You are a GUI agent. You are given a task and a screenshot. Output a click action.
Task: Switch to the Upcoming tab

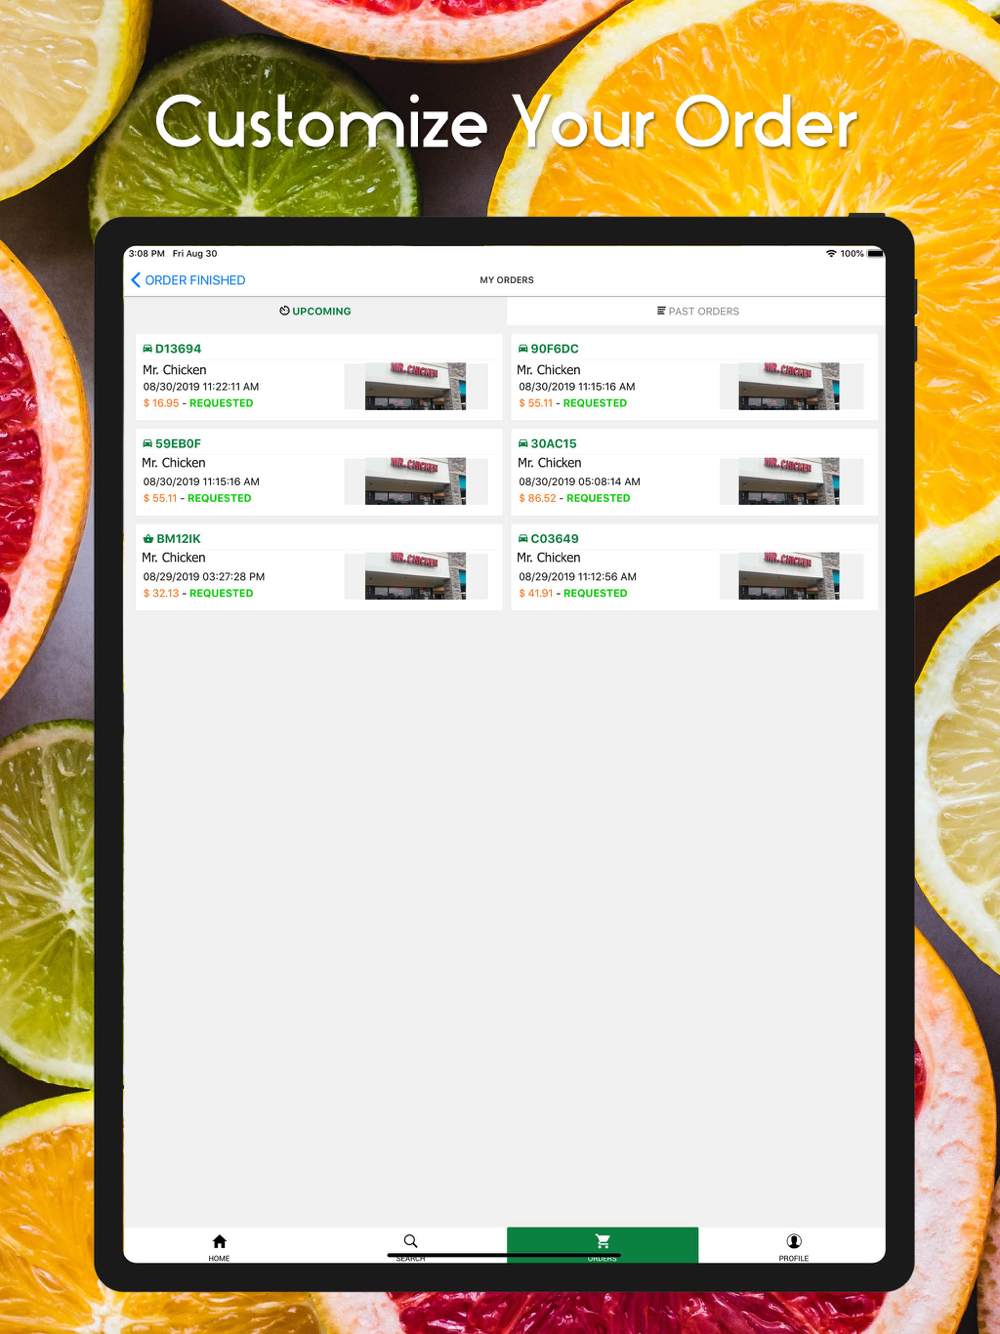pos(315,311)
